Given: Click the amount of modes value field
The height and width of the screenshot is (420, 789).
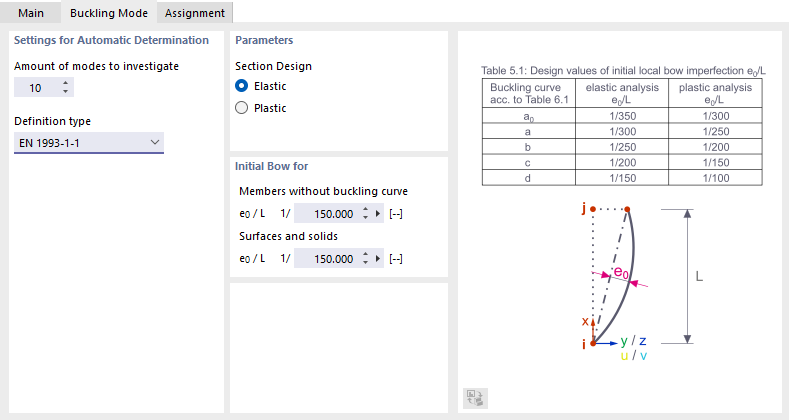Looking at the screenshot, I should point(37,88).
